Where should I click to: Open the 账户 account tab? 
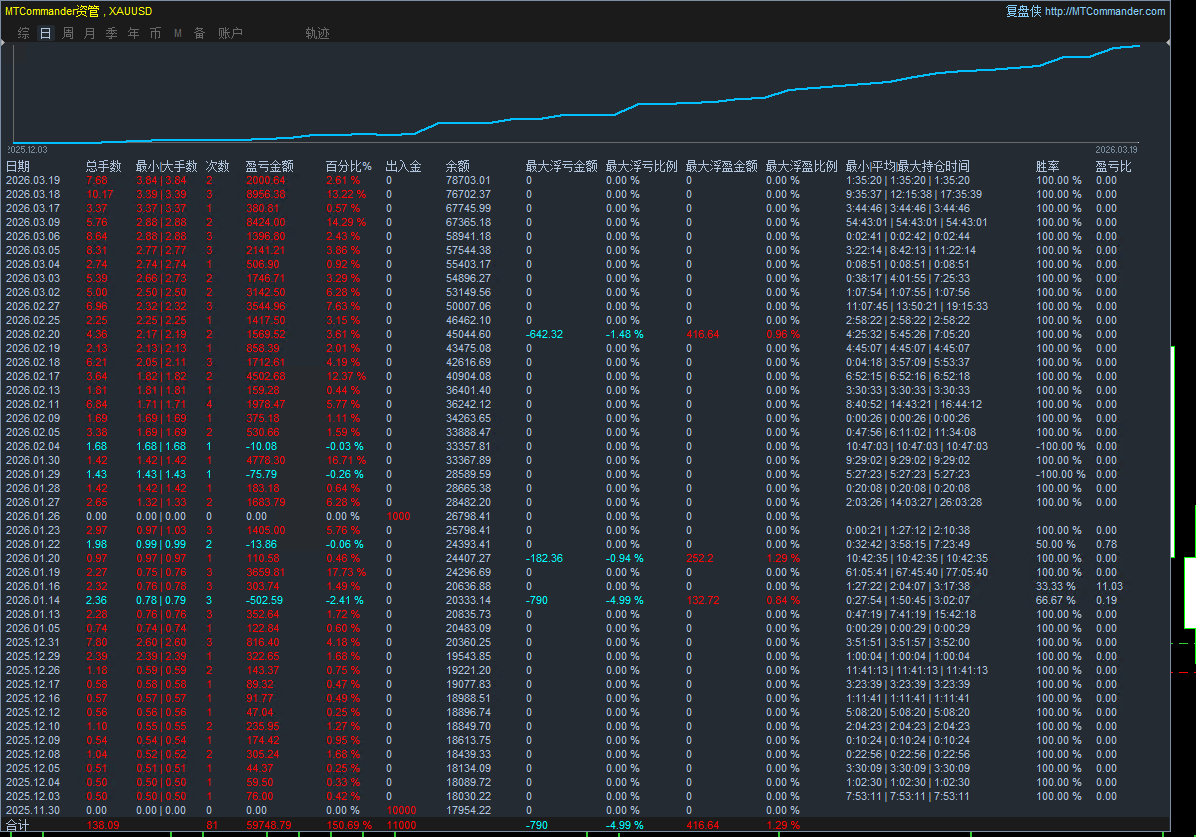point(230,33)
